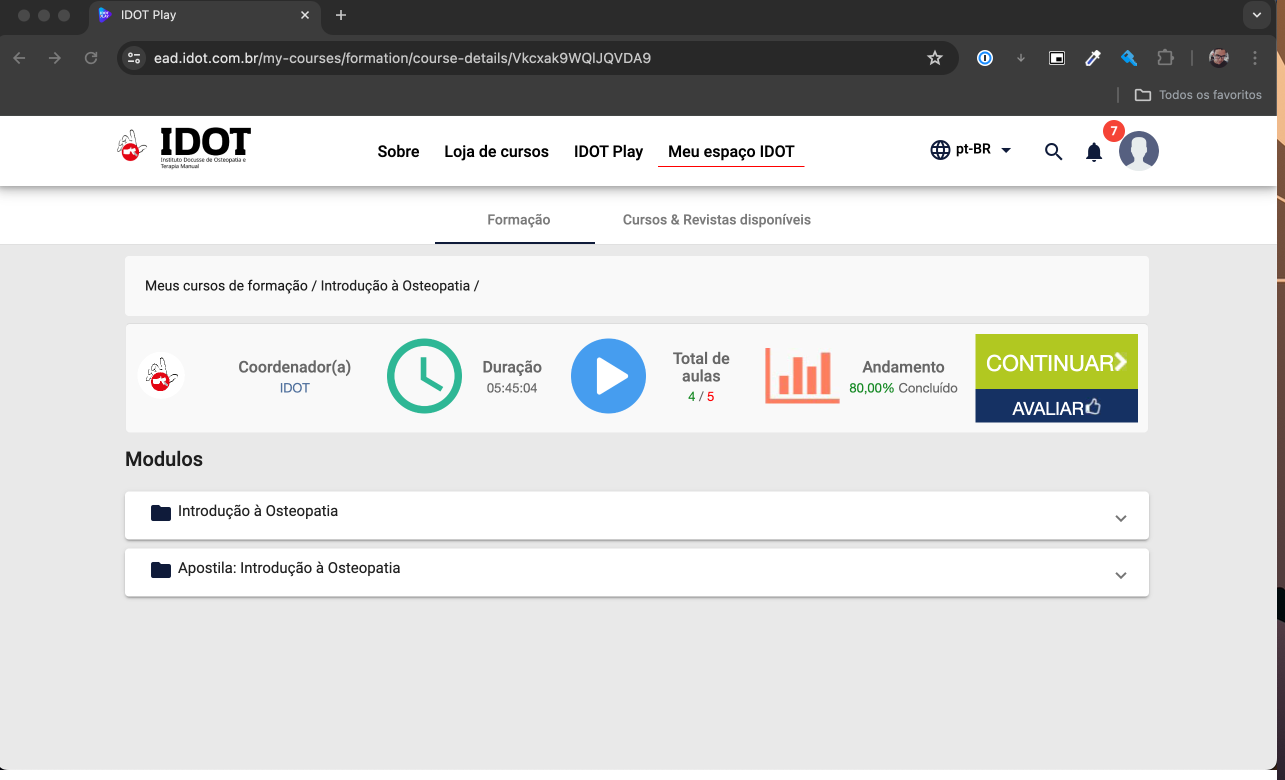
Task: Click the orange bar chart progress icon
Action: (802, 376)
